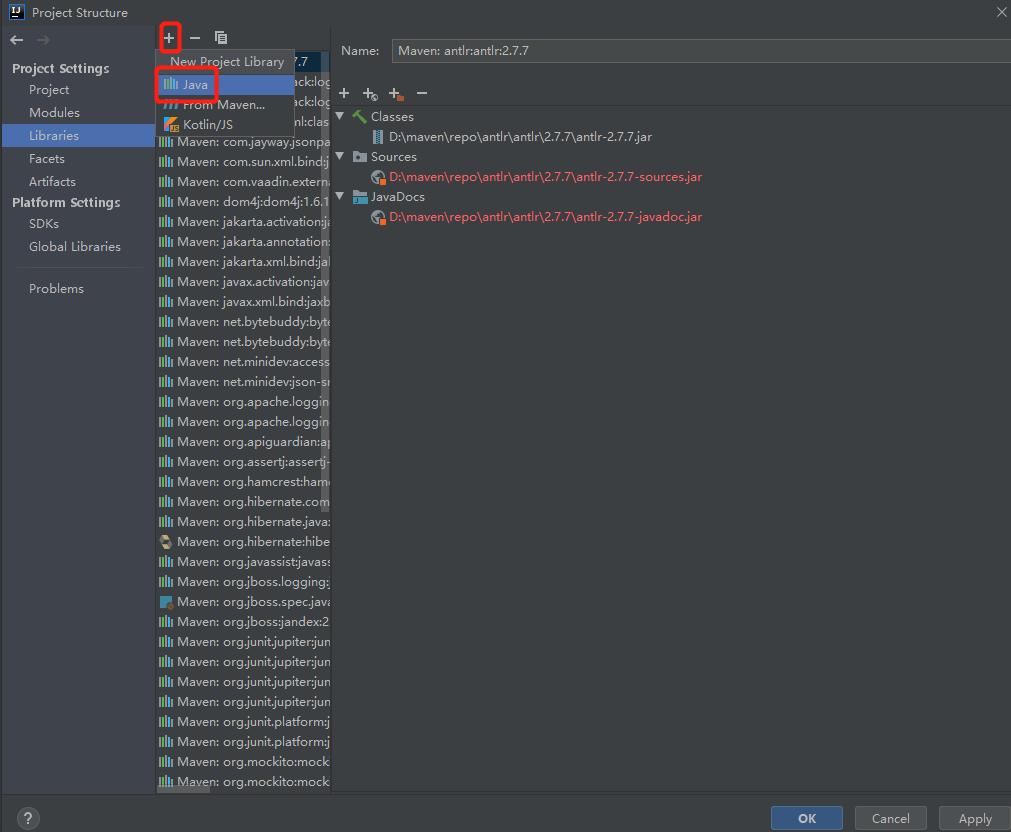This screenshot has width=1011, height=832.
Task: Collapse the JavaDocs tree node
Action: [340, 197]
